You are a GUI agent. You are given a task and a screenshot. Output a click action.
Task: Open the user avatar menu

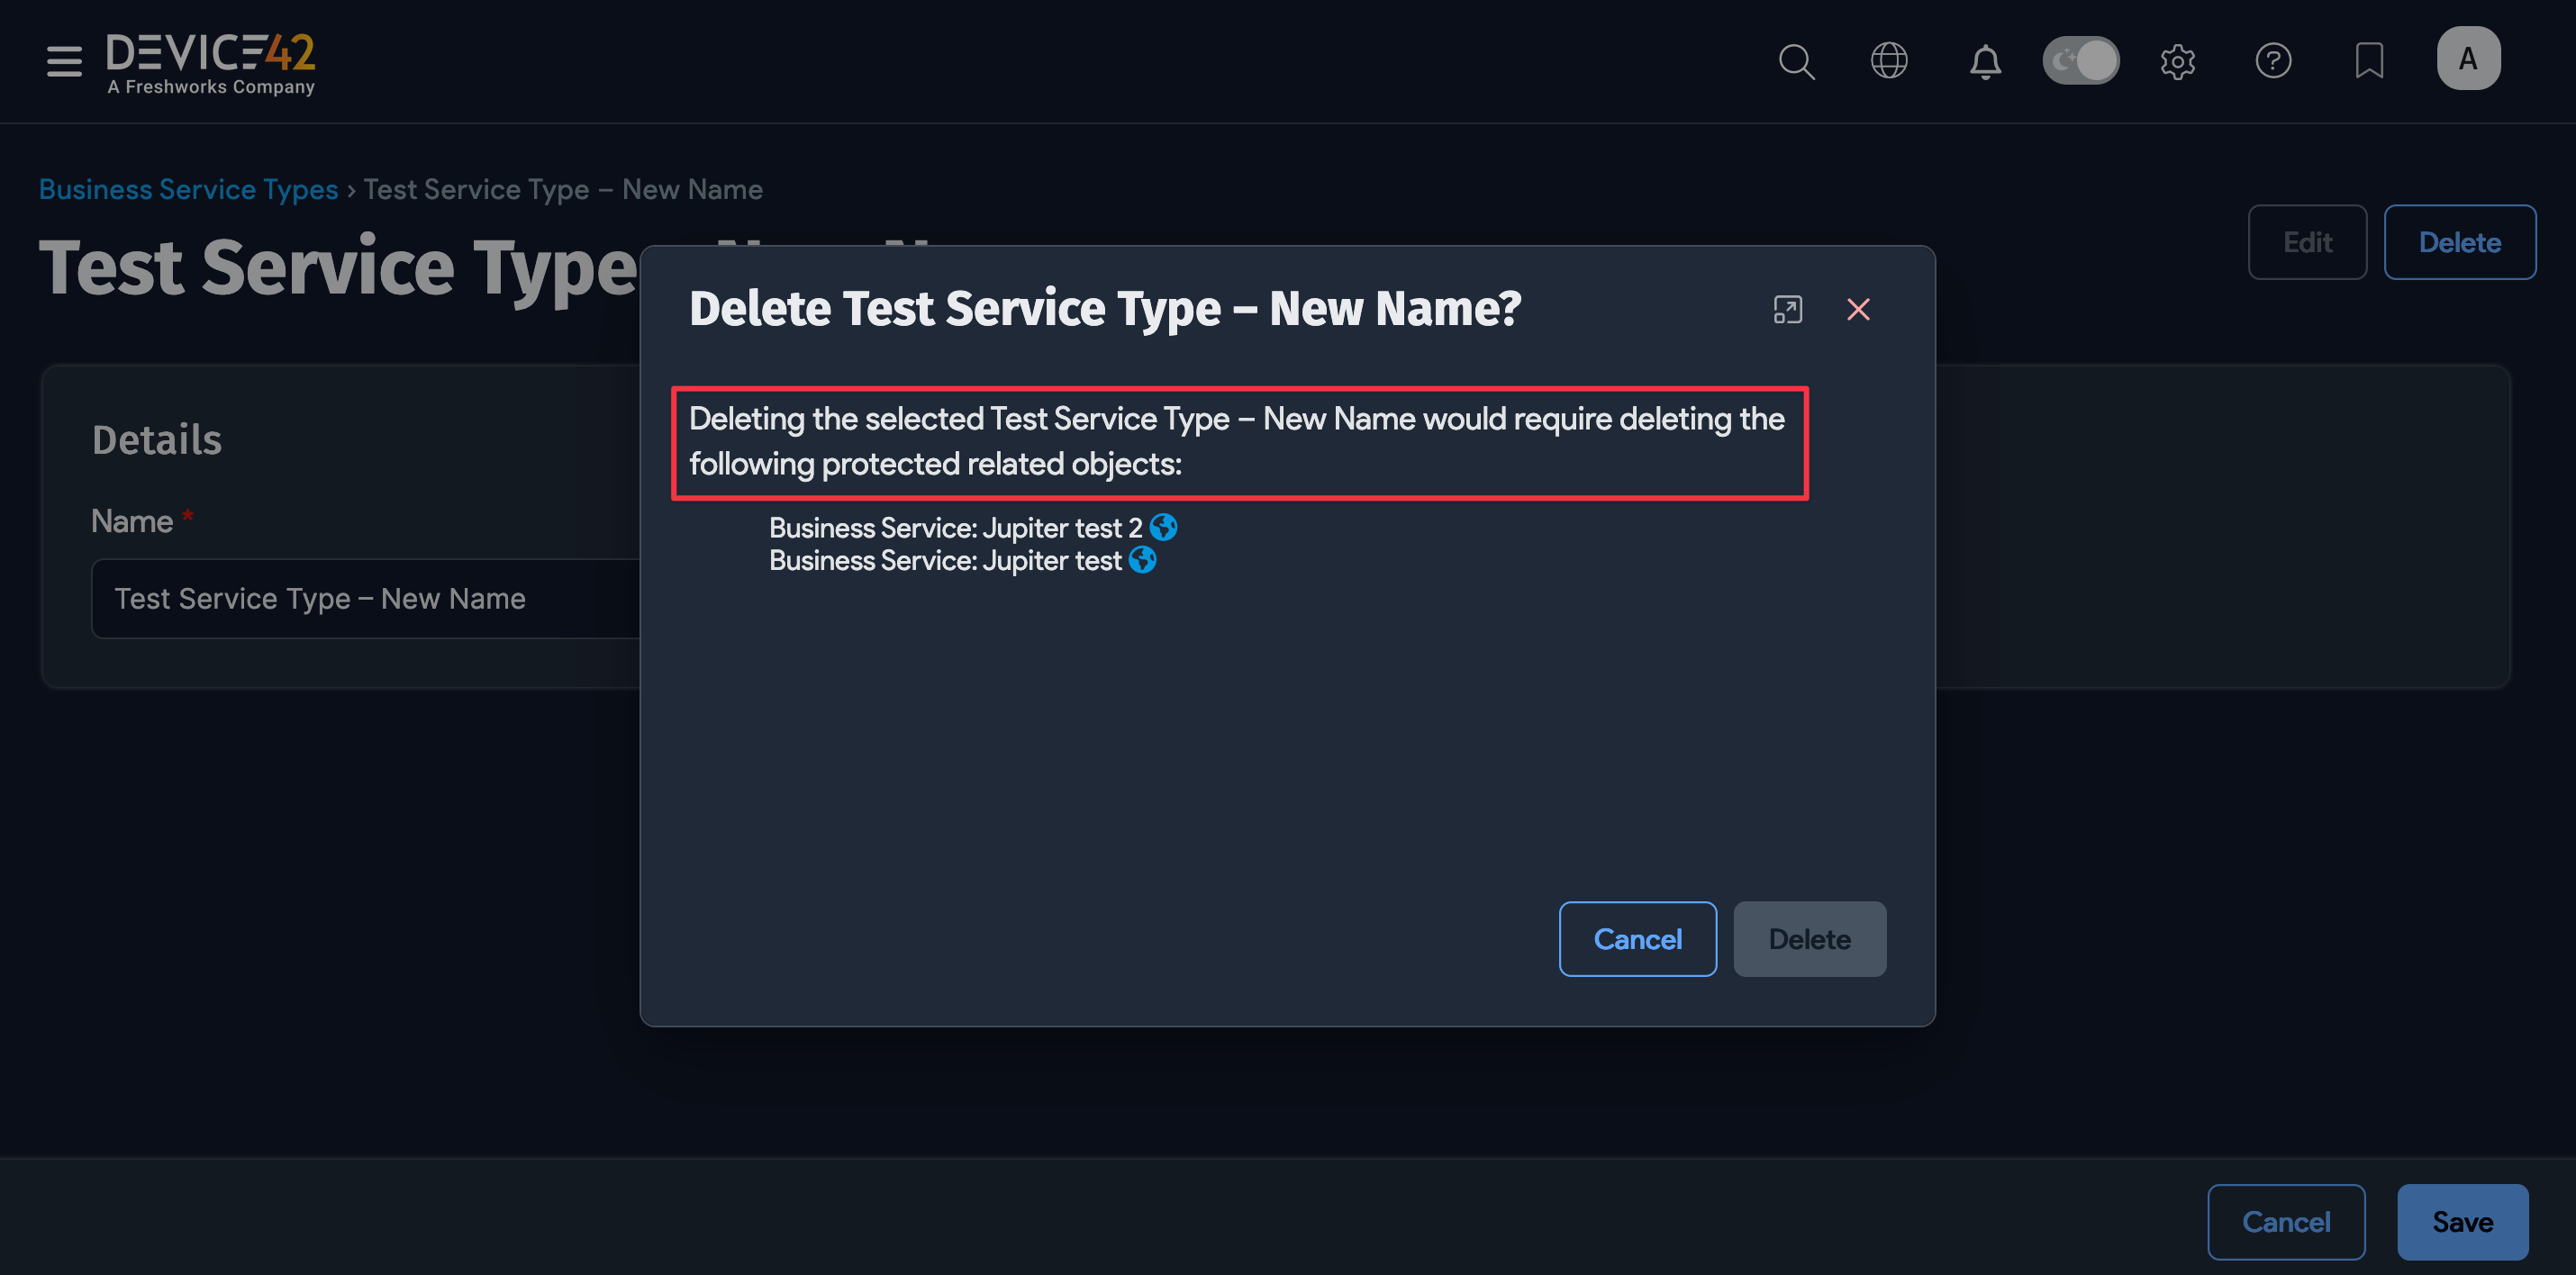pyautogui.click(x=2468, y=57)
